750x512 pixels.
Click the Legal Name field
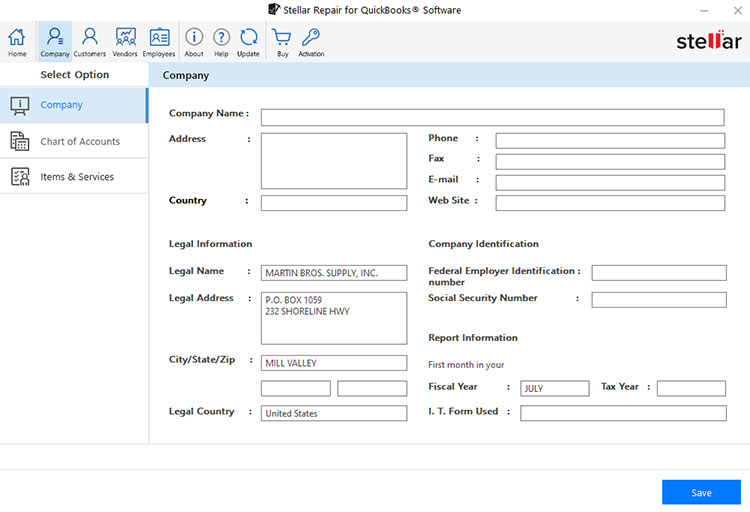click(x=334, y=273)
